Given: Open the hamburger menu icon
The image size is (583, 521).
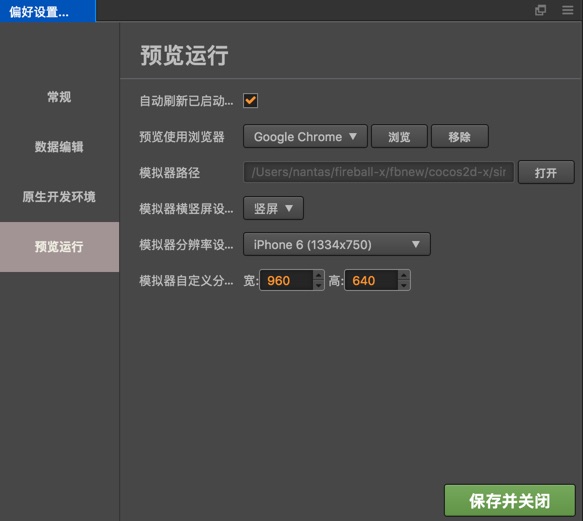Looking at the screenshot, I should [567, 10].
